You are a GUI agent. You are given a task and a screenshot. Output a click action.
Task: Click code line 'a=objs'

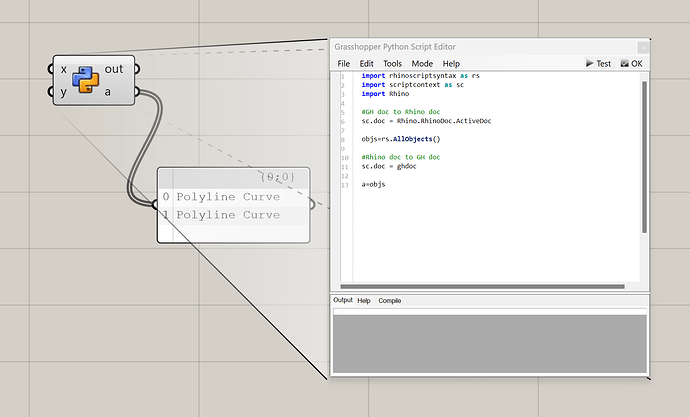373,184
